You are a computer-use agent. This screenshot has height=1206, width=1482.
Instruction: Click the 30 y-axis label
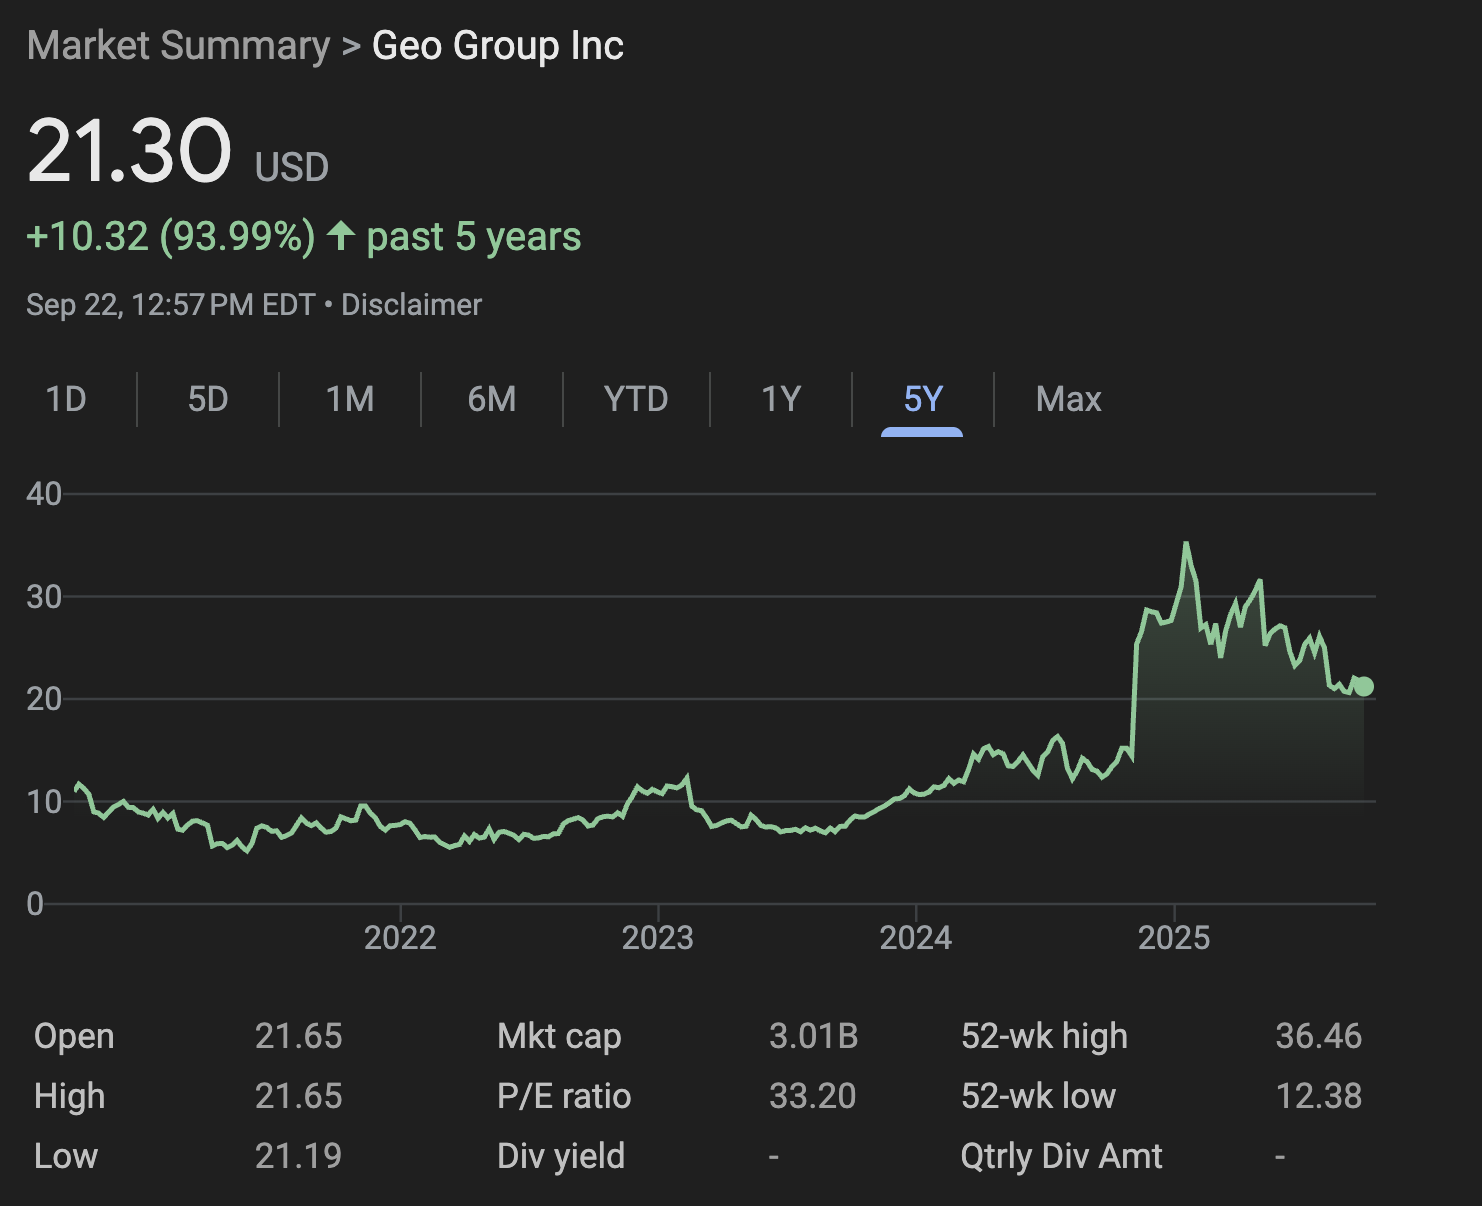(44, 596)
